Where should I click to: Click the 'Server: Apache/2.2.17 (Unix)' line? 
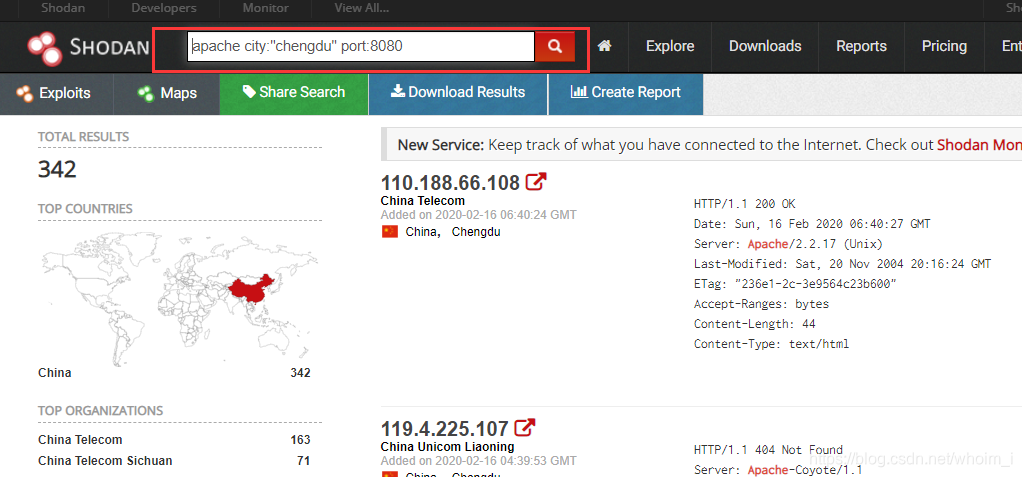click(788, 244)
